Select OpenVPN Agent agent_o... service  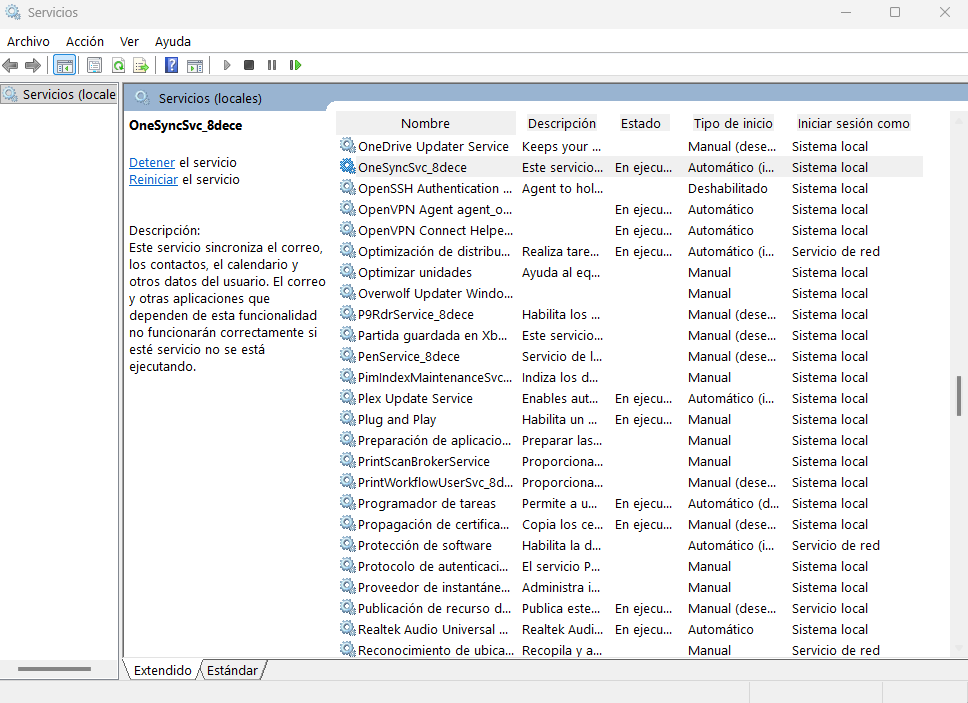point(630,209)
